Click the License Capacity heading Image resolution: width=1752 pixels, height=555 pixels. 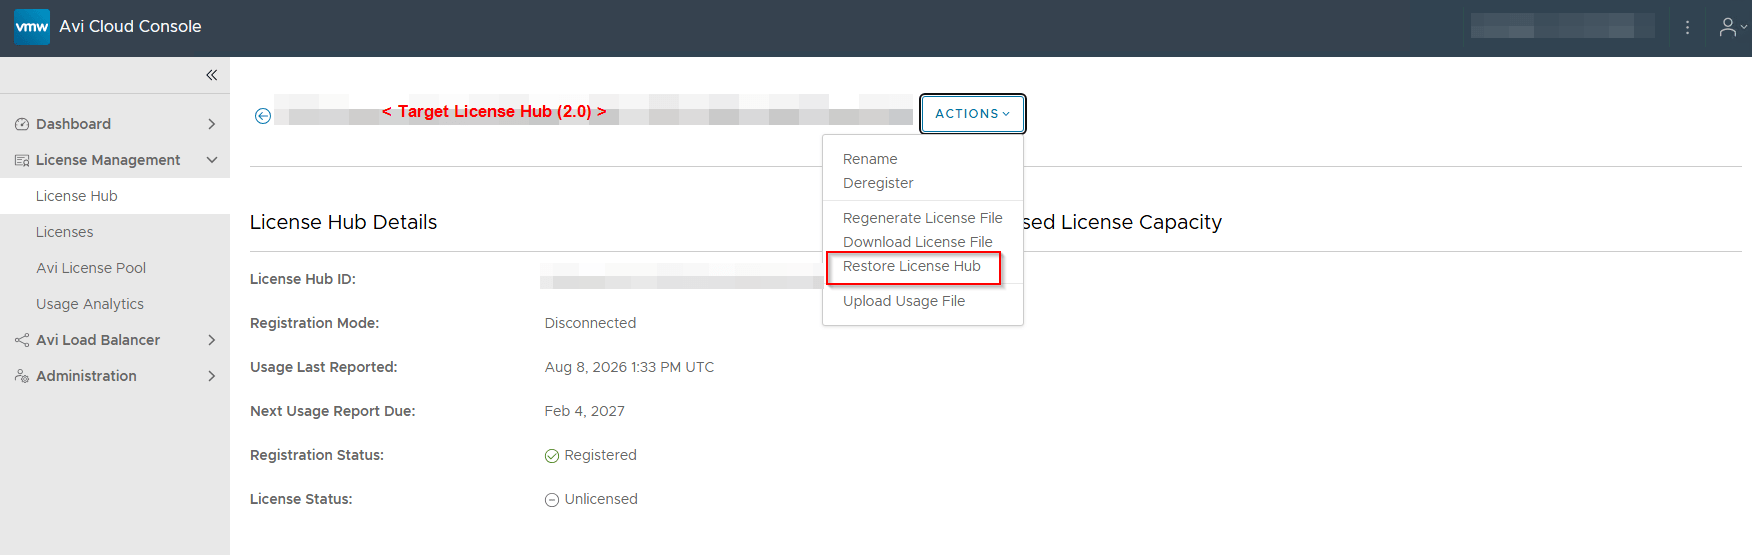1122,222
